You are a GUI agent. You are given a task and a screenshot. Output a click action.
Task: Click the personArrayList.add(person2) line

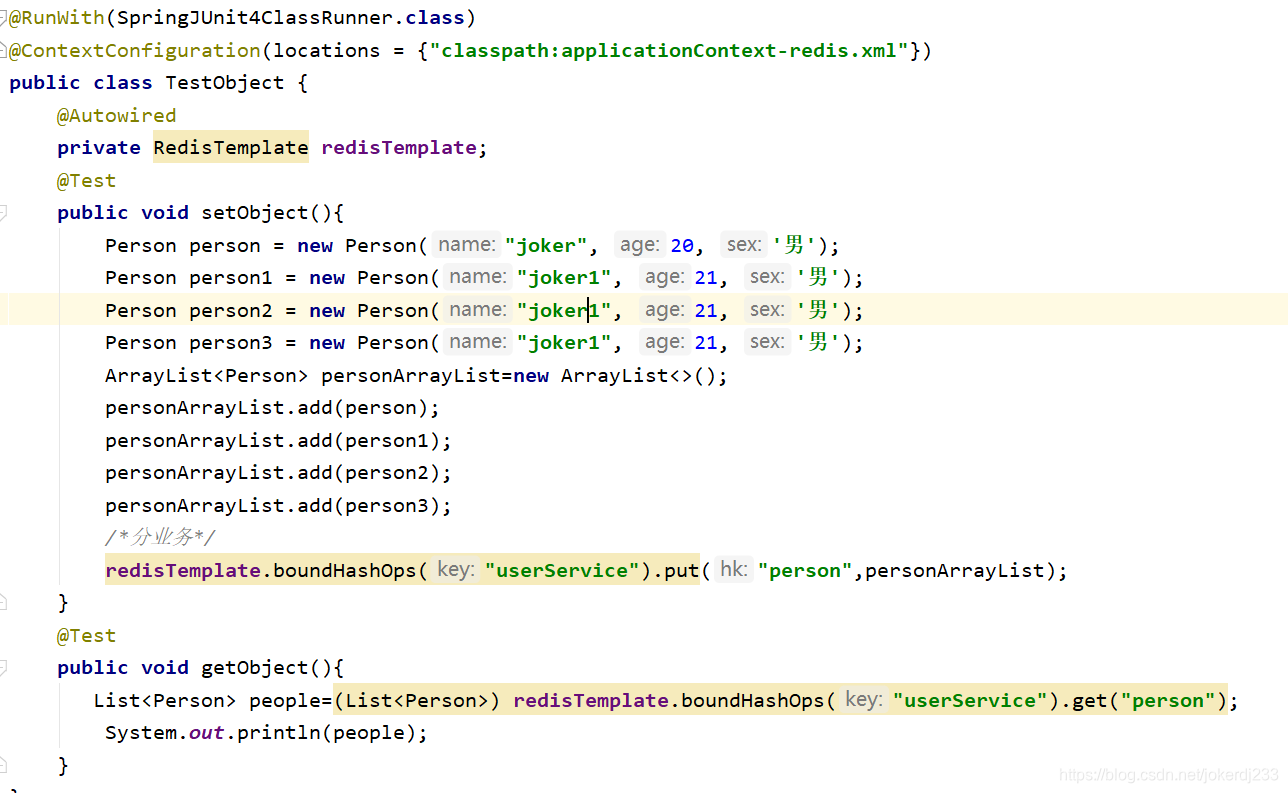coord(278,472)
